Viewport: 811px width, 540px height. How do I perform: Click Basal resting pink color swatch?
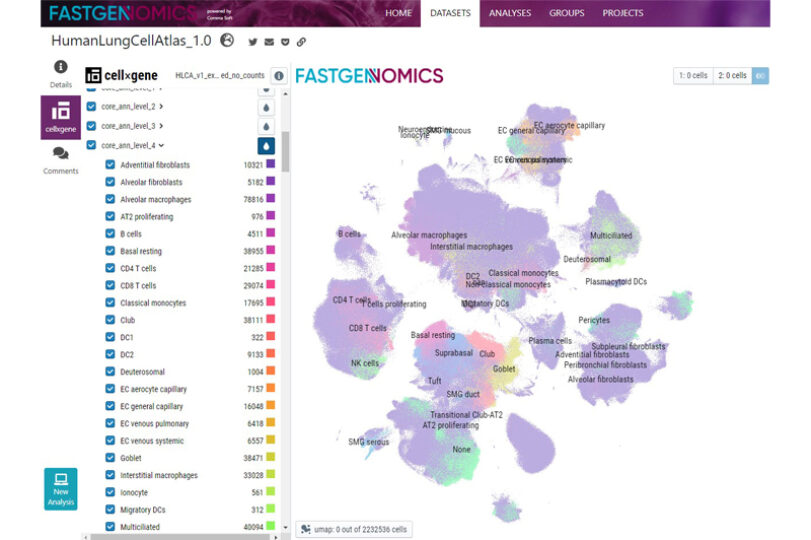(271, 250)
